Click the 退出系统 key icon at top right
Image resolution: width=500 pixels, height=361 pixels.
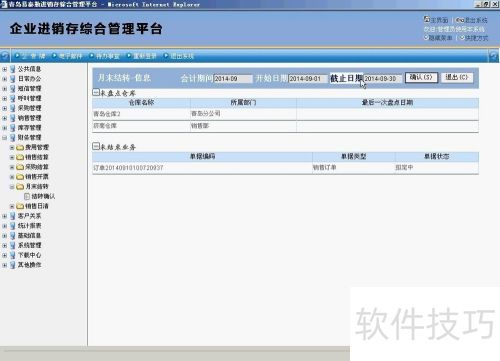point(460,20)
